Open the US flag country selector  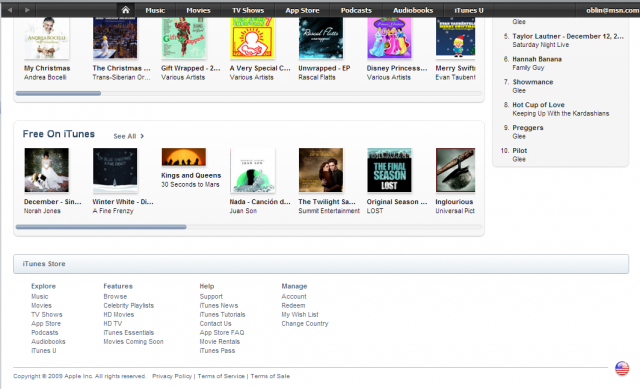coord(622,368)
